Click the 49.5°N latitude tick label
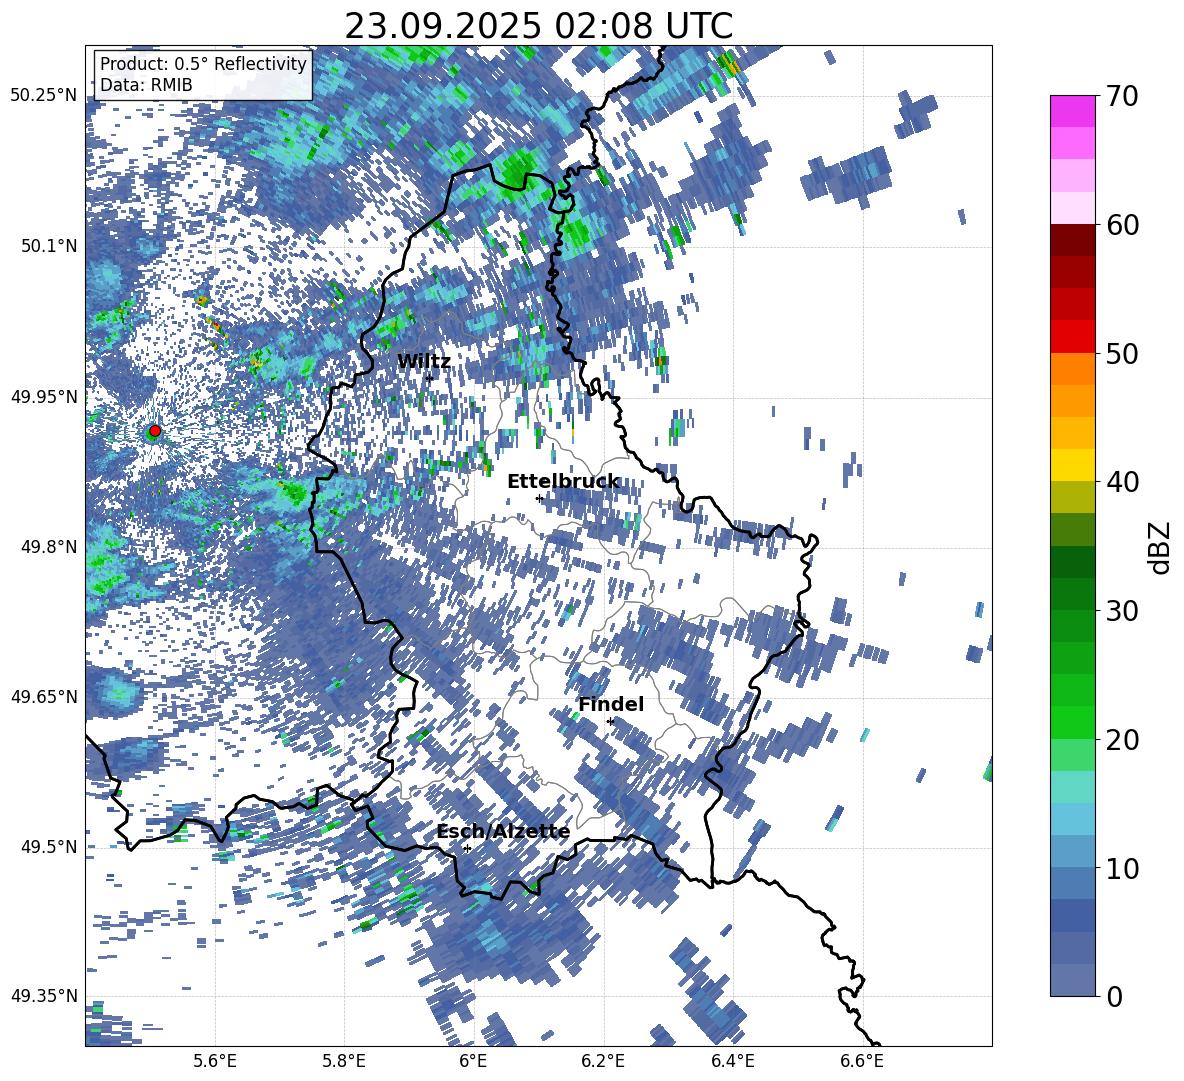This screenshot has width=1184, height=1081. 48,846
